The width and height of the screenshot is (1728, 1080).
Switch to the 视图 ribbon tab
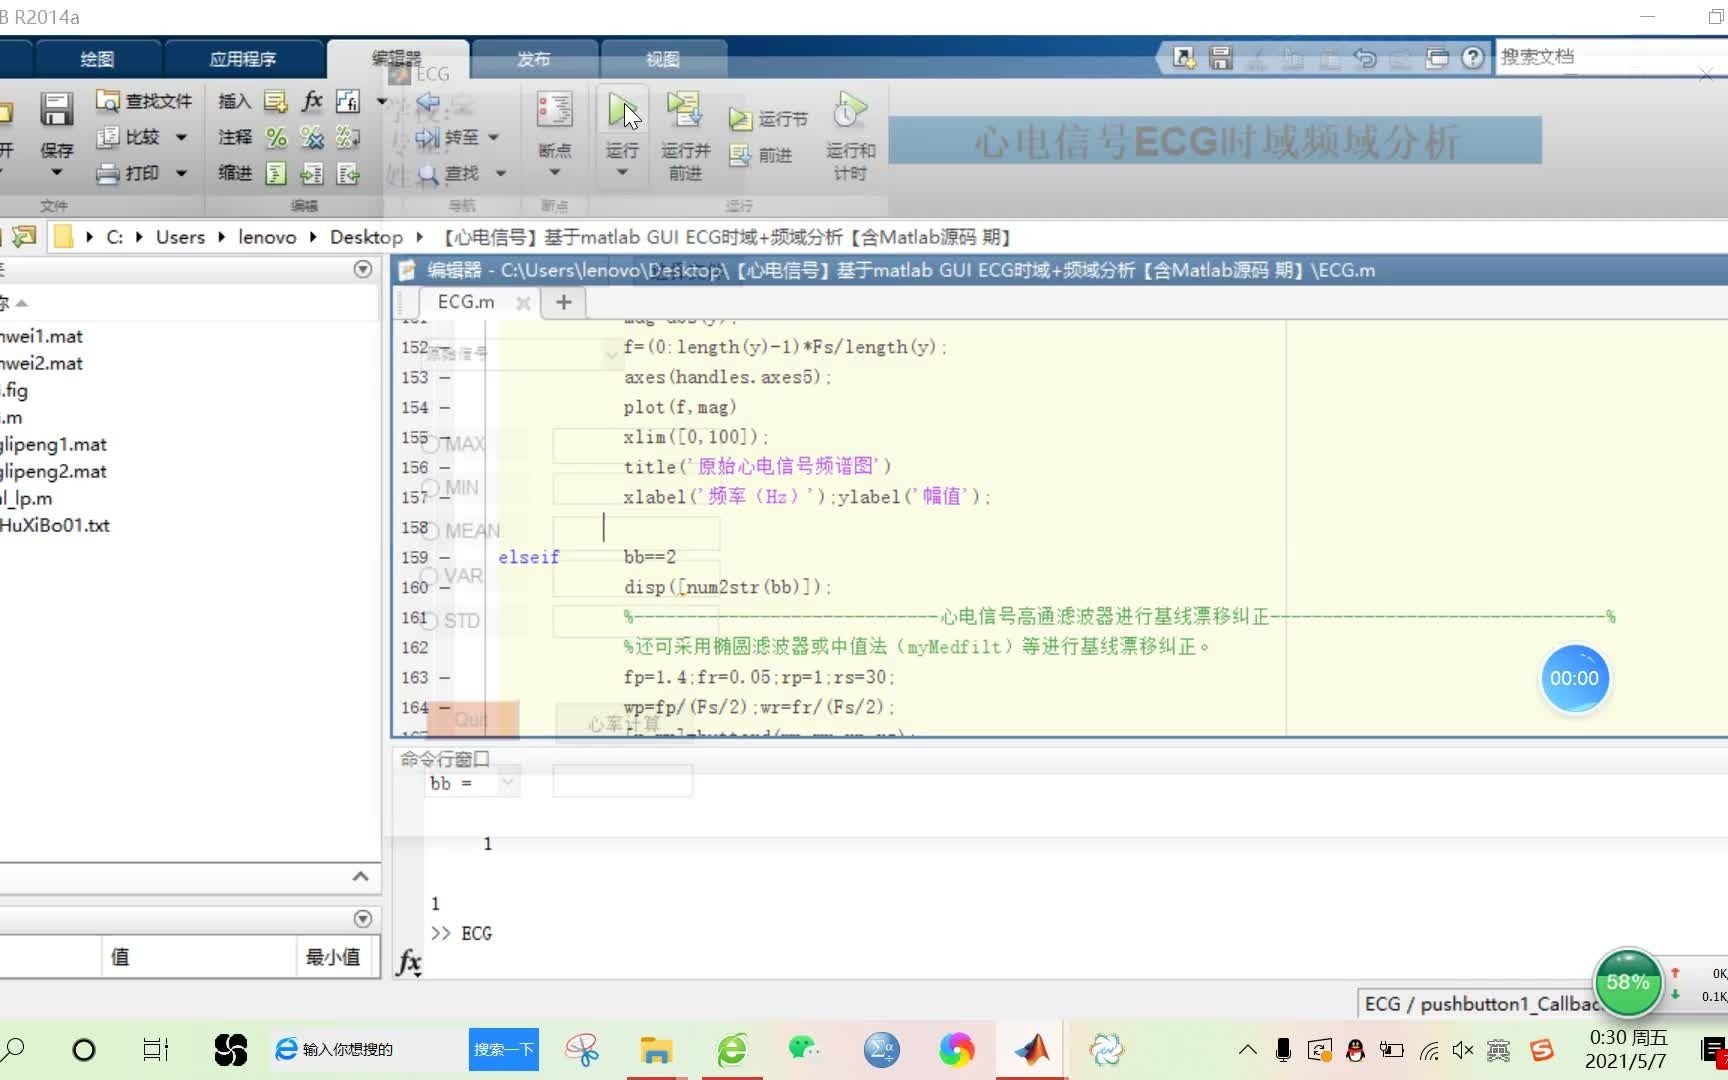[x=662, y=59]
